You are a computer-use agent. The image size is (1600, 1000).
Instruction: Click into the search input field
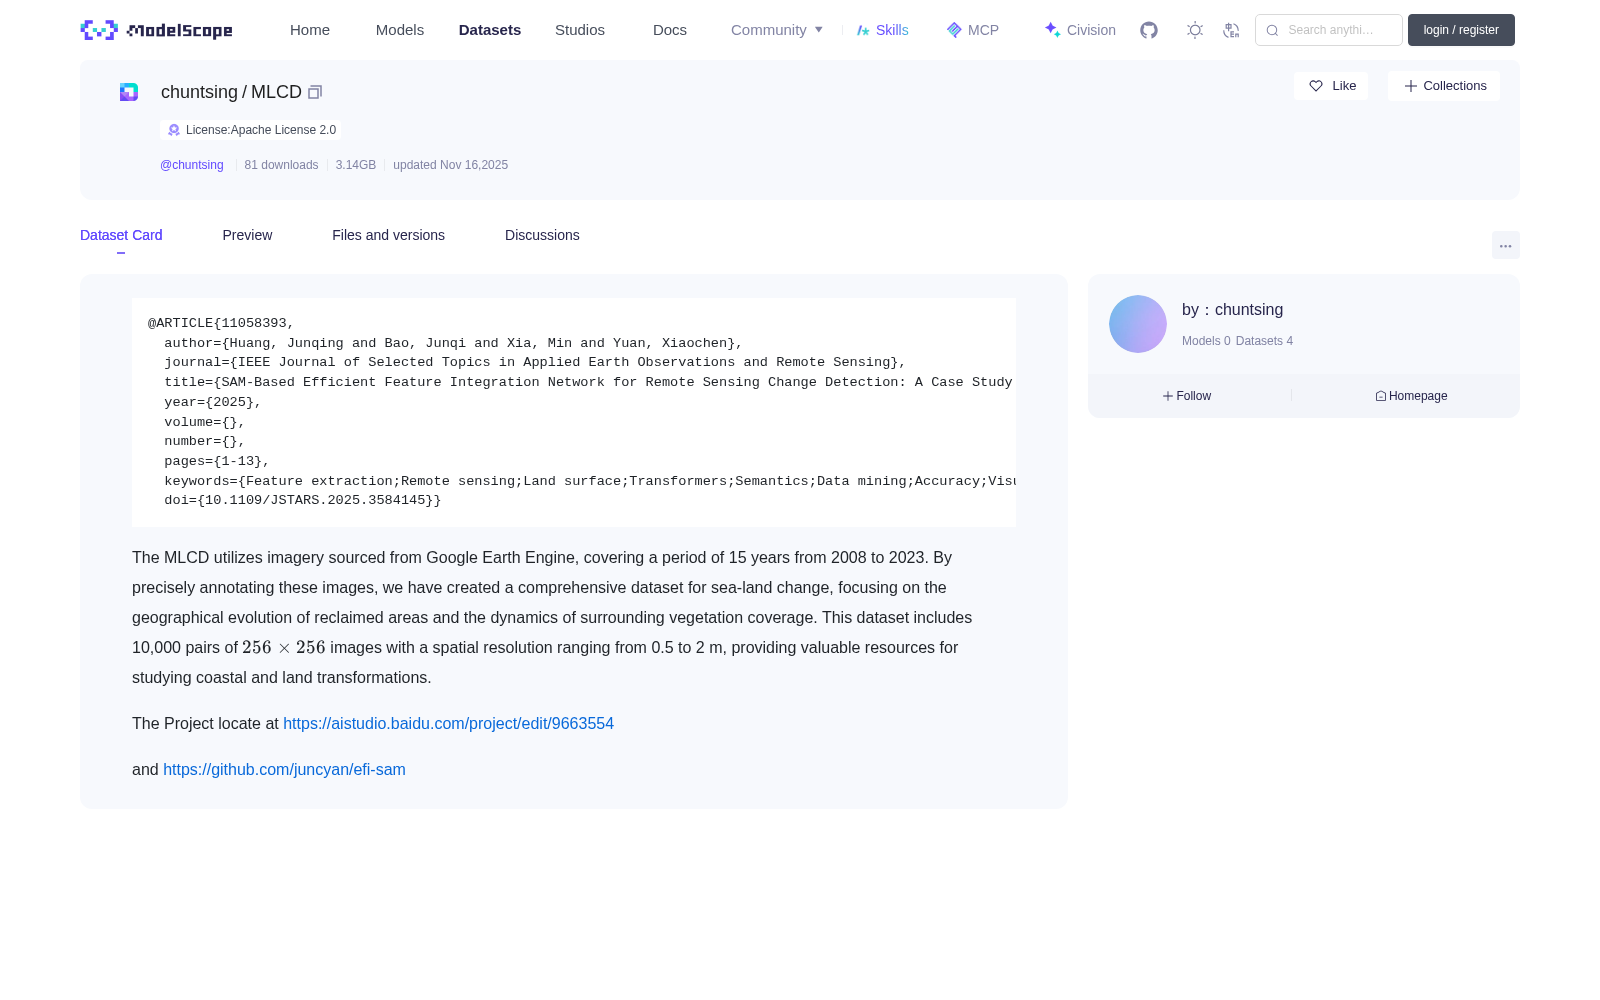pyautogui.click(x=1329, y=30)
